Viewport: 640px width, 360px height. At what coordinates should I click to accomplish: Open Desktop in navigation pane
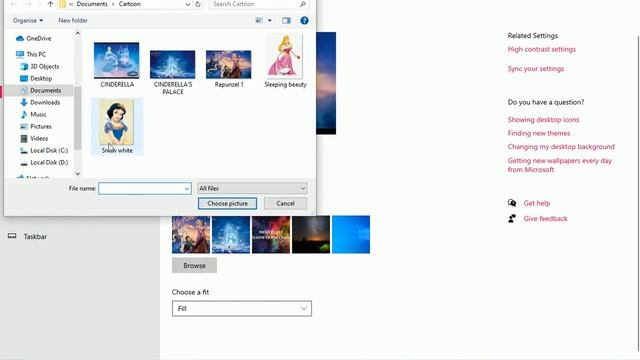36,78
